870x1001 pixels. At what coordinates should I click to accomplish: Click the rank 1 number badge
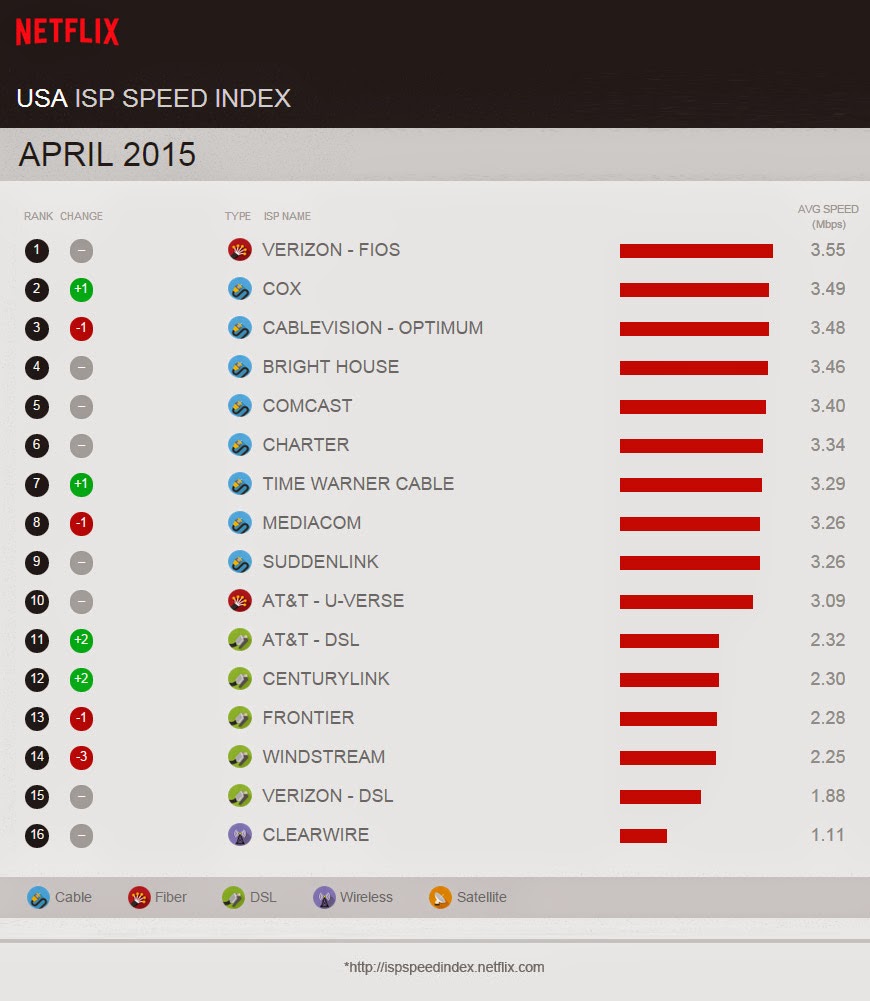[x=37, y=250]
